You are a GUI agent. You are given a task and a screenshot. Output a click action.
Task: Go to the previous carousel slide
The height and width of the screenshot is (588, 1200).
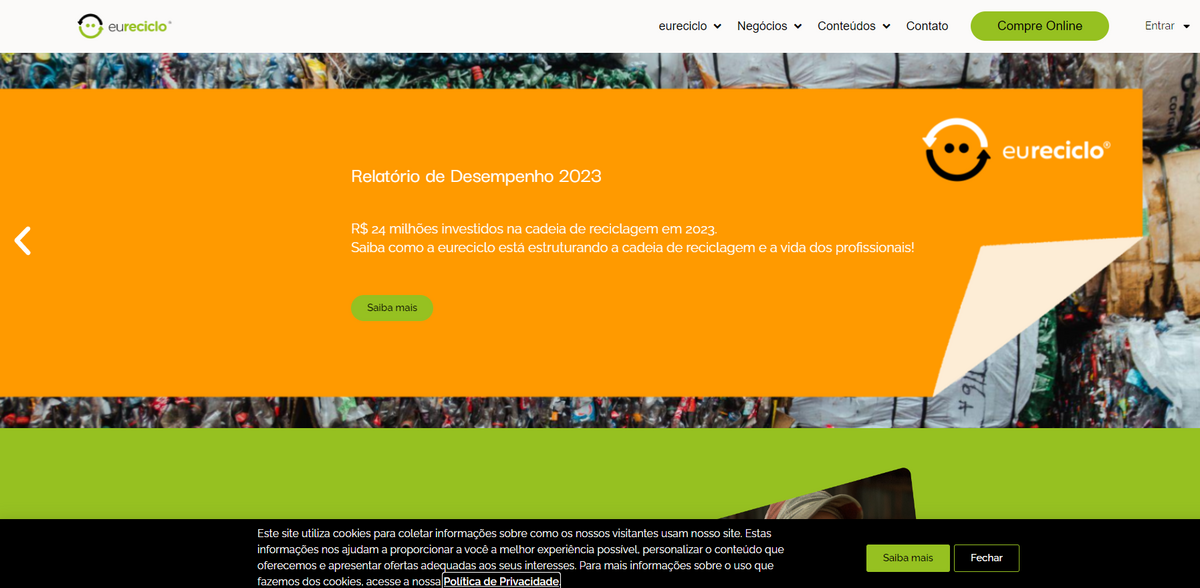tap(23, 240)
